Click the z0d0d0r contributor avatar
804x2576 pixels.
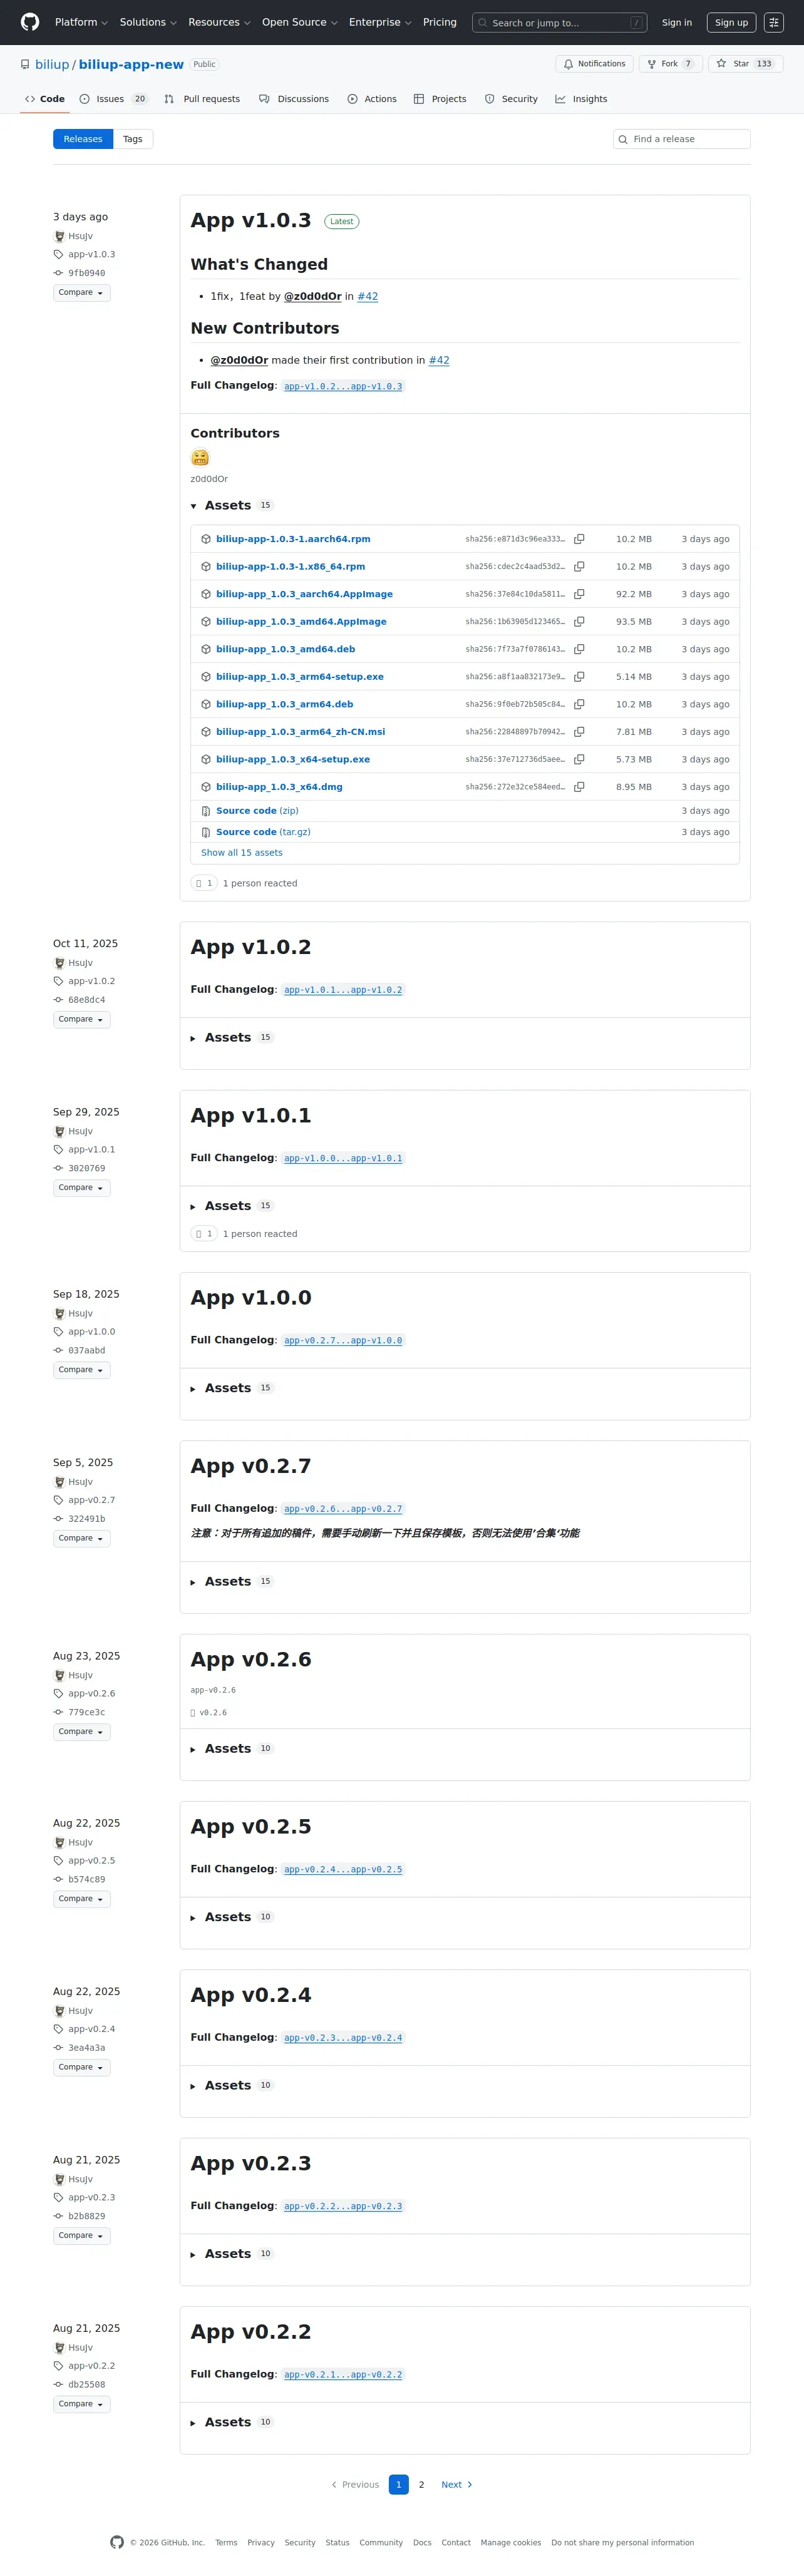pyautogui.click(x=200, y=458)
